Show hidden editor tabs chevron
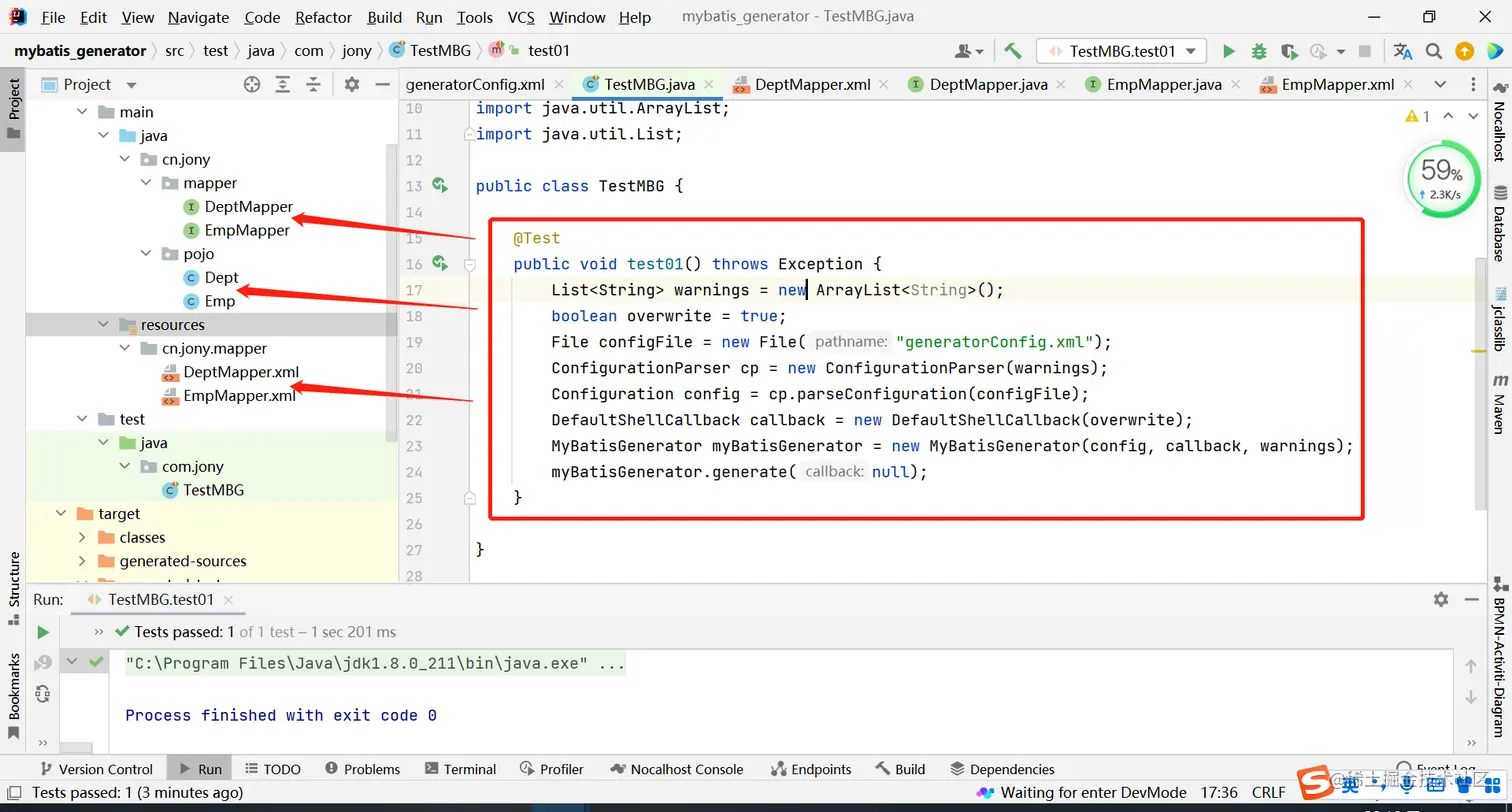 1440,84
